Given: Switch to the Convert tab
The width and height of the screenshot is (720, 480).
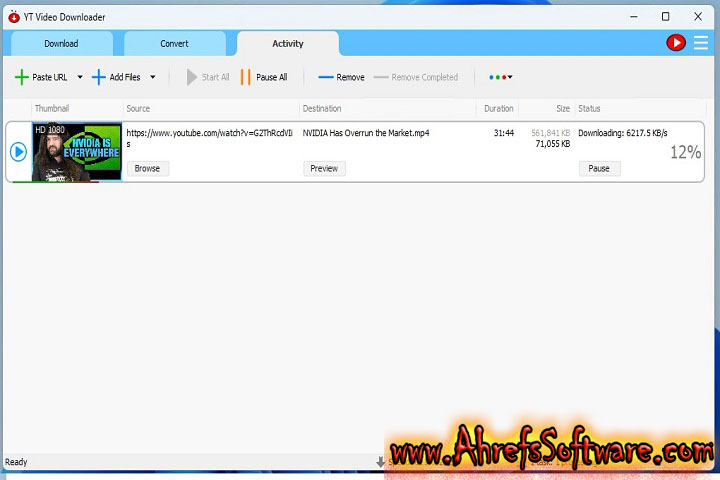Looking at the screenshot, I should pos(174,44).
